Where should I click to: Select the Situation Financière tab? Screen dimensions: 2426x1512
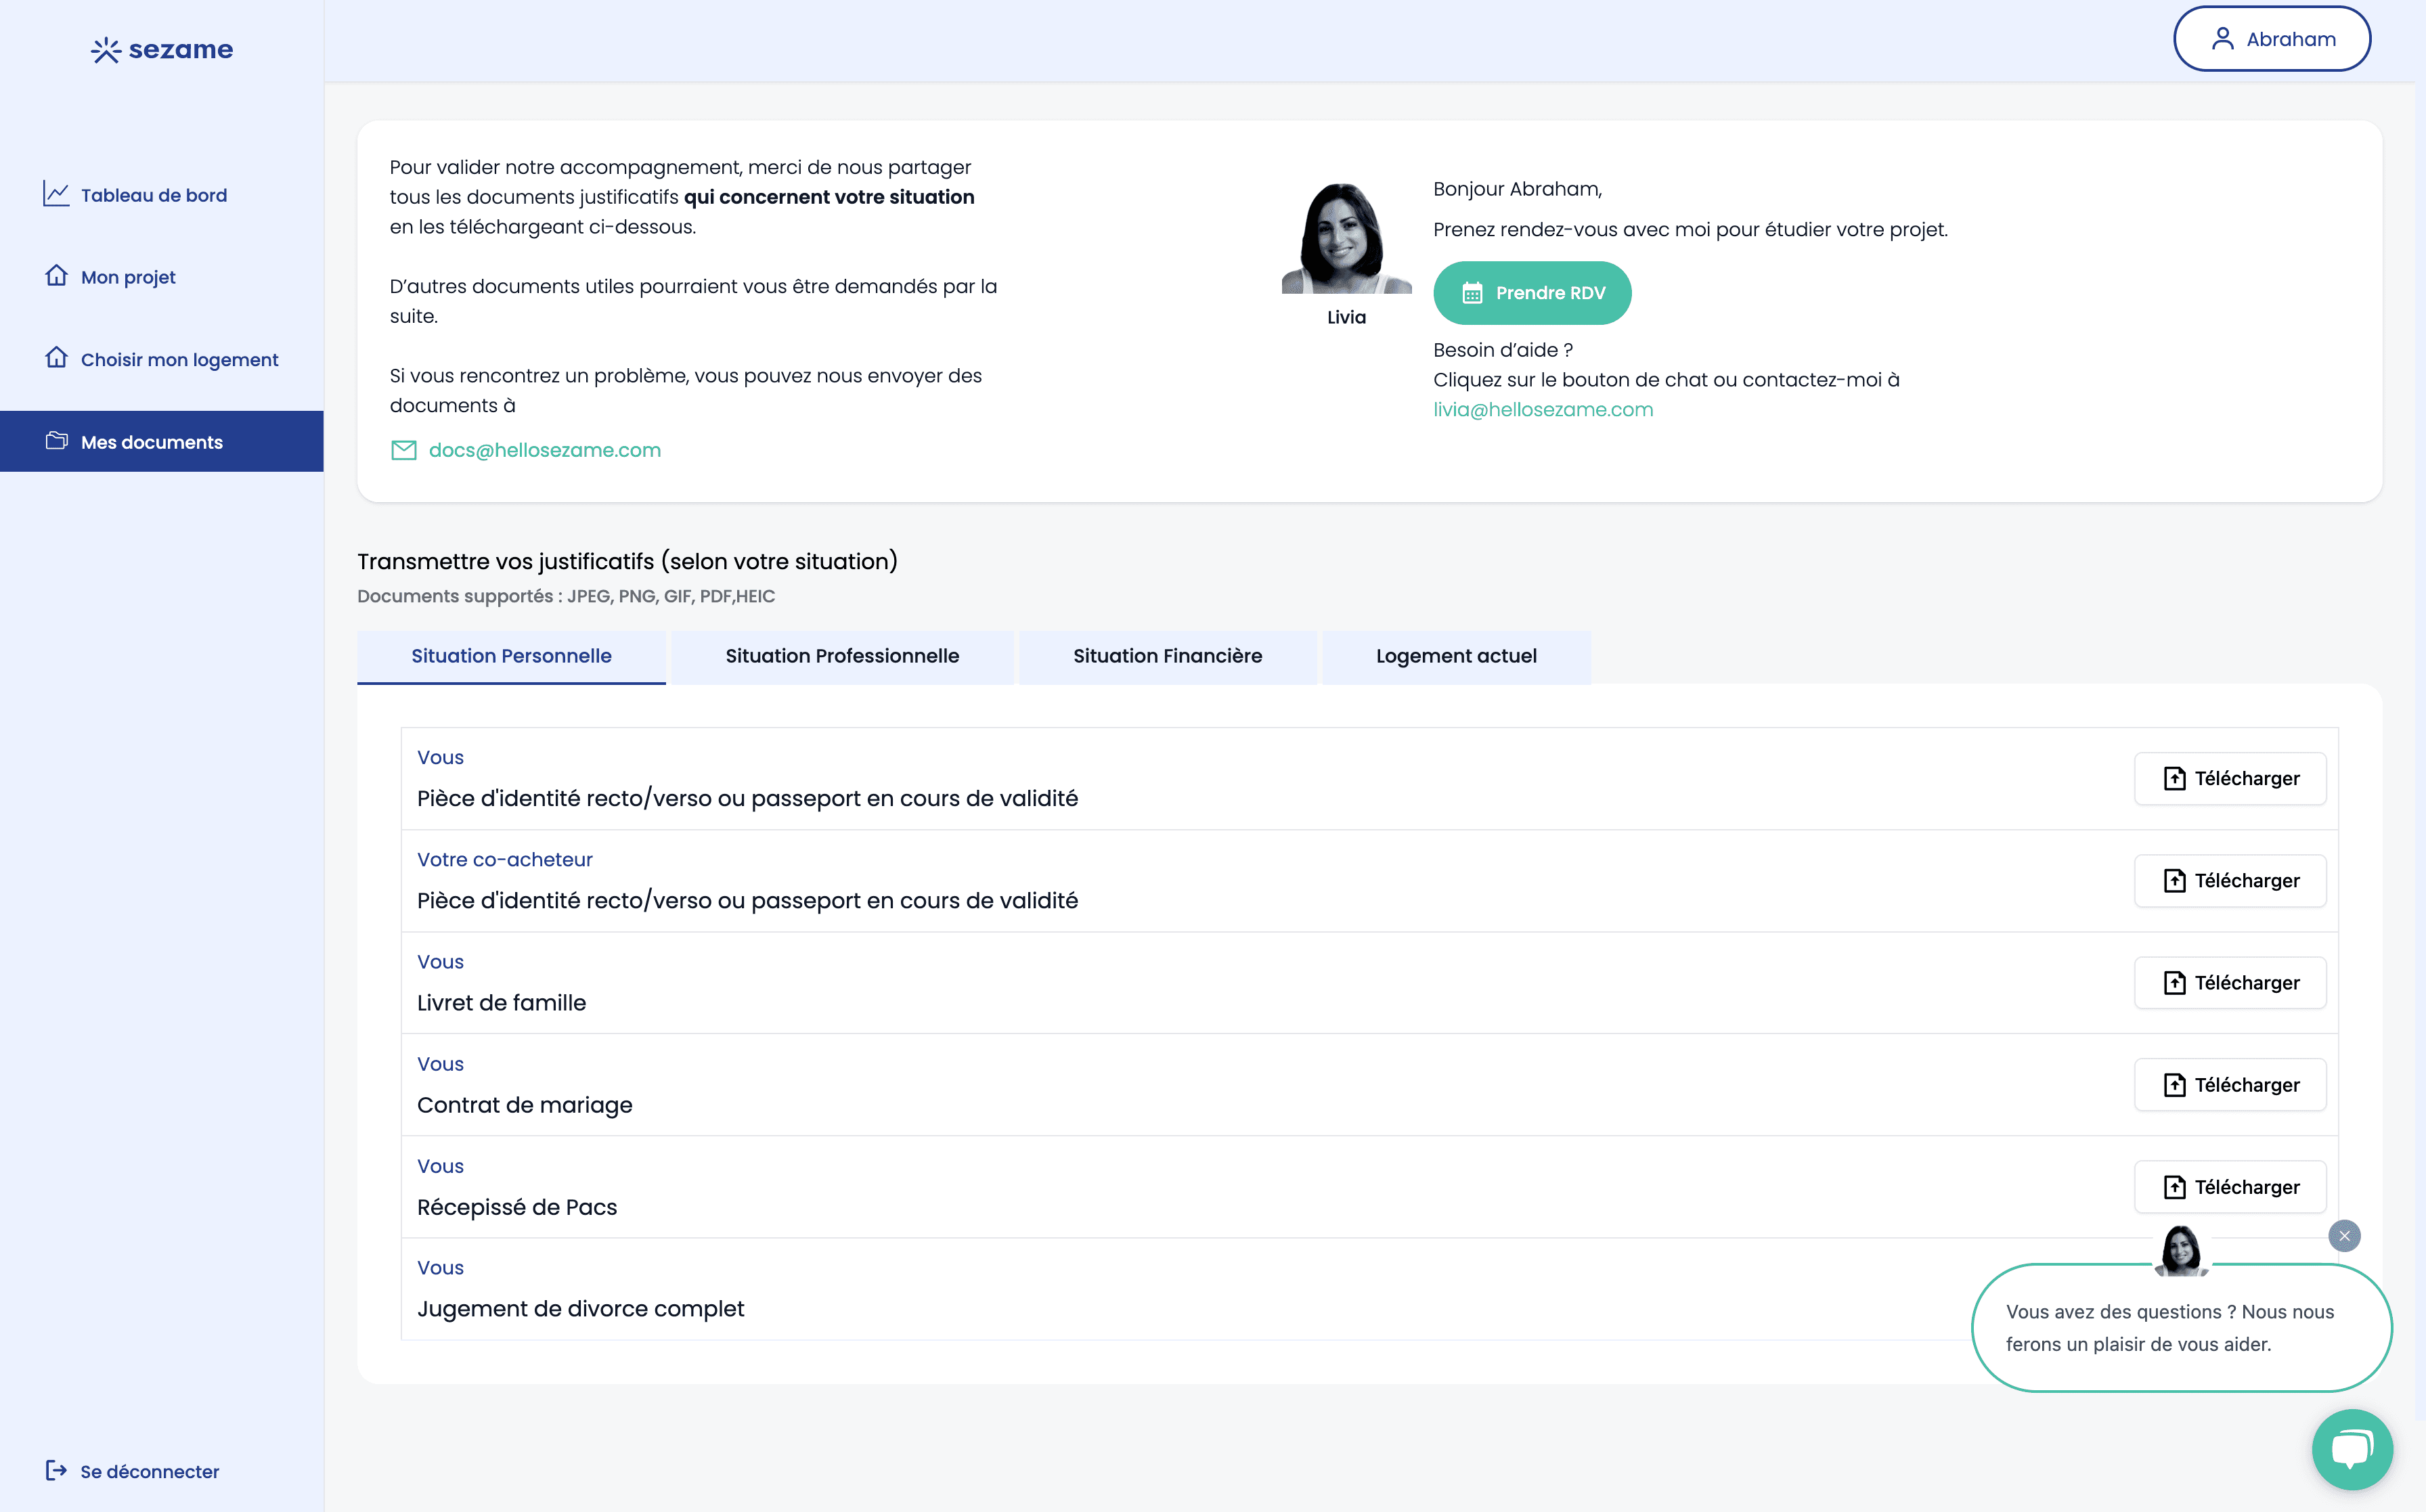[x=1167, y=656]
